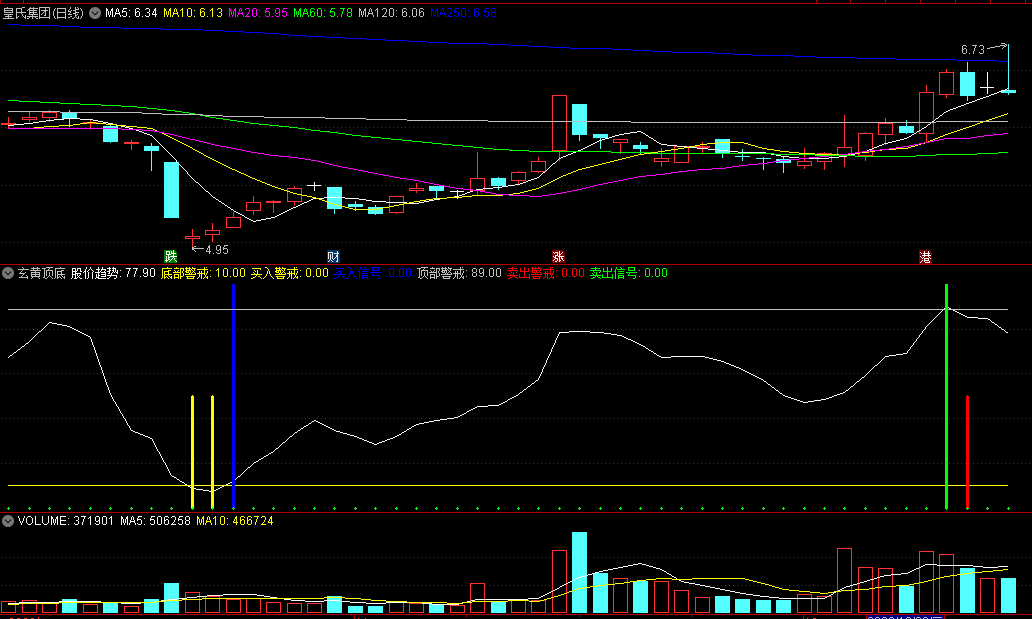Click the 皇氏集团(日线) chart title
This screenshot has height=619, width=1032.
[43, 13]
